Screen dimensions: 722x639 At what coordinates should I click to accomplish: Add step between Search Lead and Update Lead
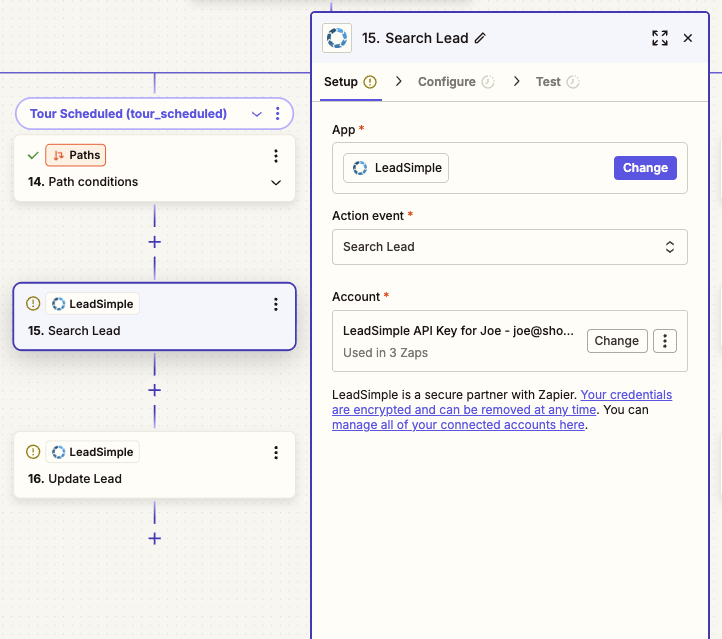point(154,390)
